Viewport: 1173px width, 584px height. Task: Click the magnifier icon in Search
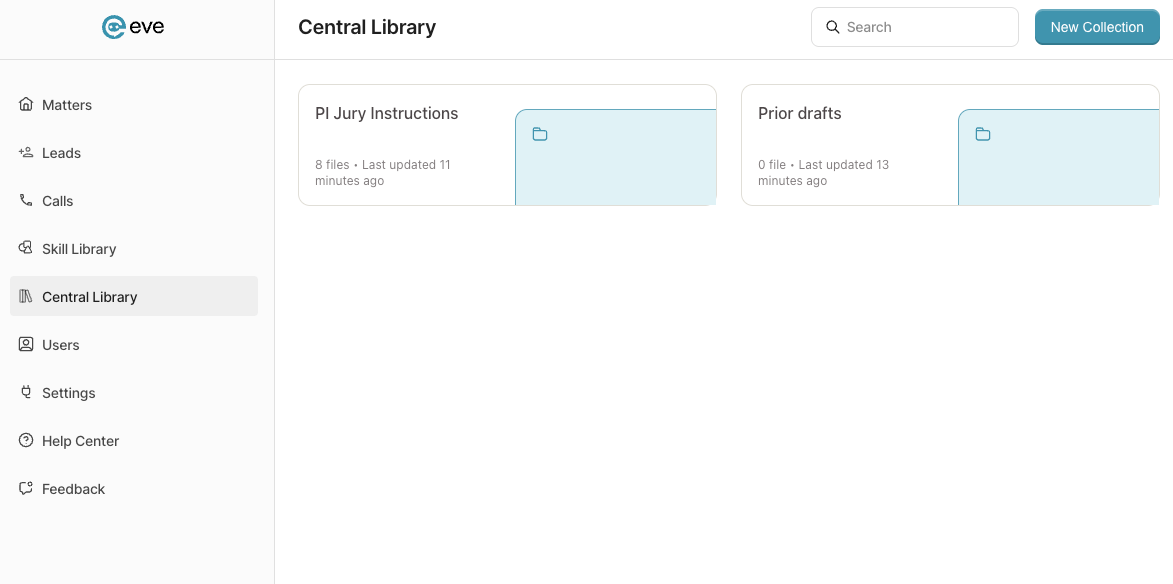(833, 27)
